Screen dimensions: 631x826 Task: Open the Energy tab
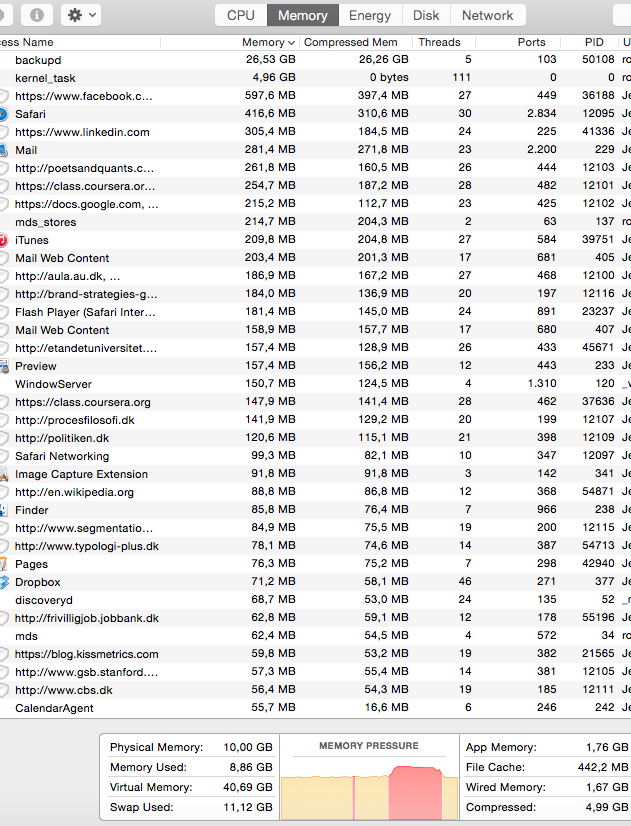click(370, 15)
